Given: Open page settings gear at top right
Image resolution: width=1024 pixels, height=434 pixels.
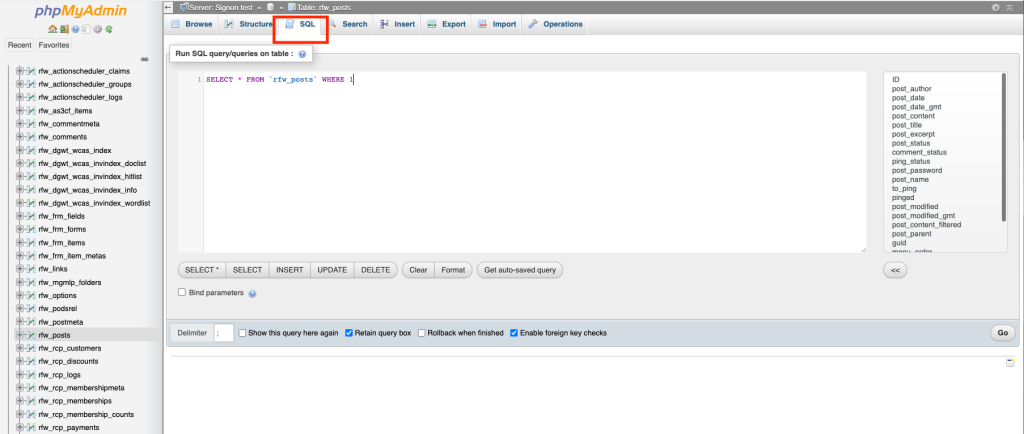Looking at the screenshot, I should pos(995,7).
